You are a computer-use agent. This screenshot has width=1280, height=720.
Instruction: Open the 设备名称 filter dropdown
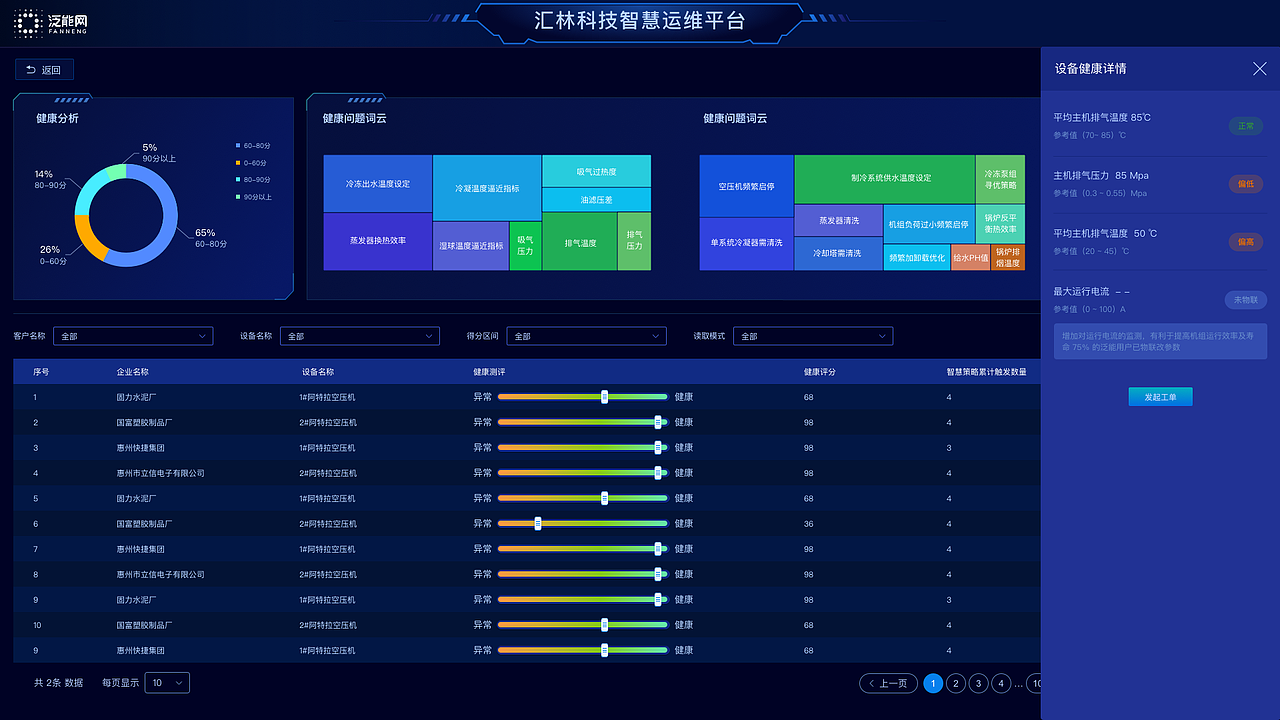tap(360, 336)
